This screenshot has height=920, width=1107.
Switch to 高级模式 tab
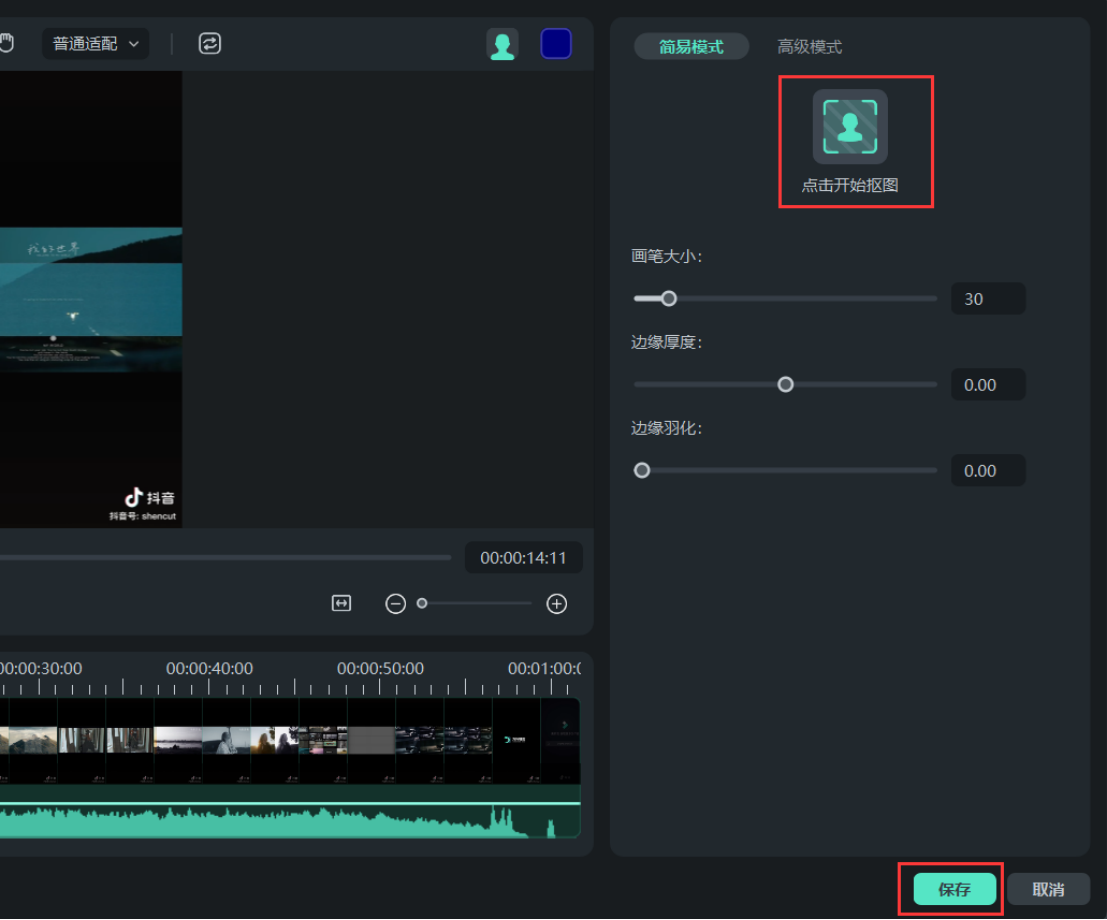(809, 46)
